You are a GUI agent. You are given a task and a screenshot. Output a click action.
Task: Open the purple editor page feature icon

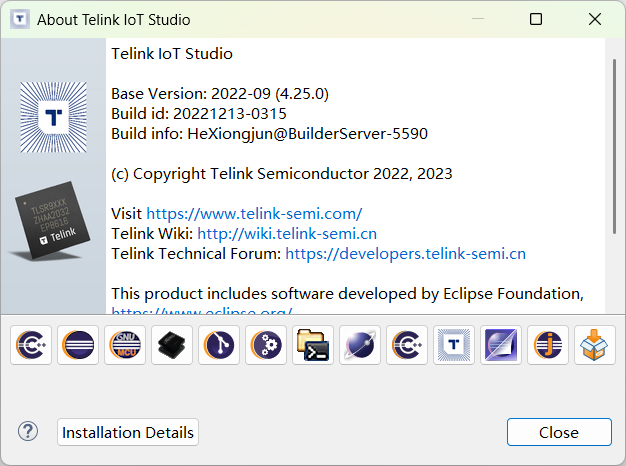point(501,345)
